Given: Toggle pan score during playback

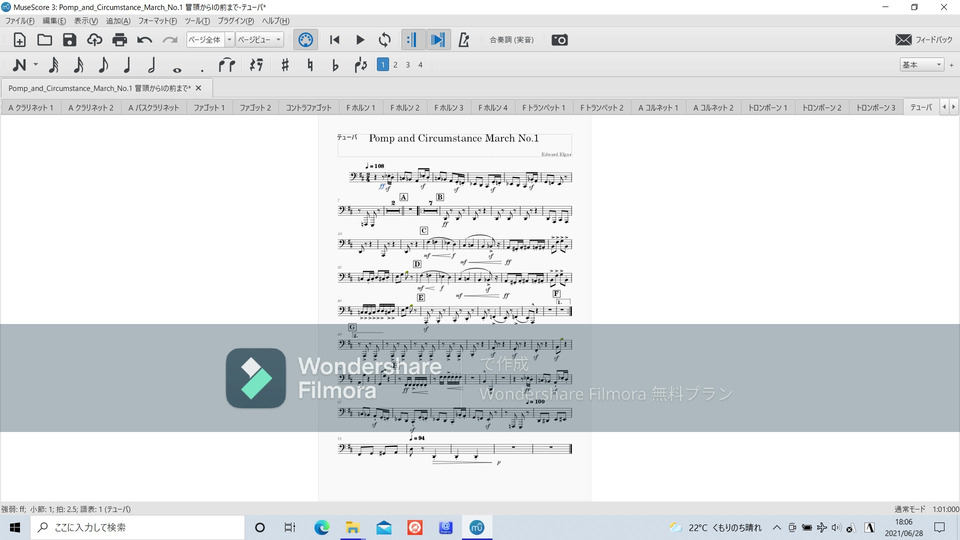Looking at the screenshot, I should click(437, 40).
